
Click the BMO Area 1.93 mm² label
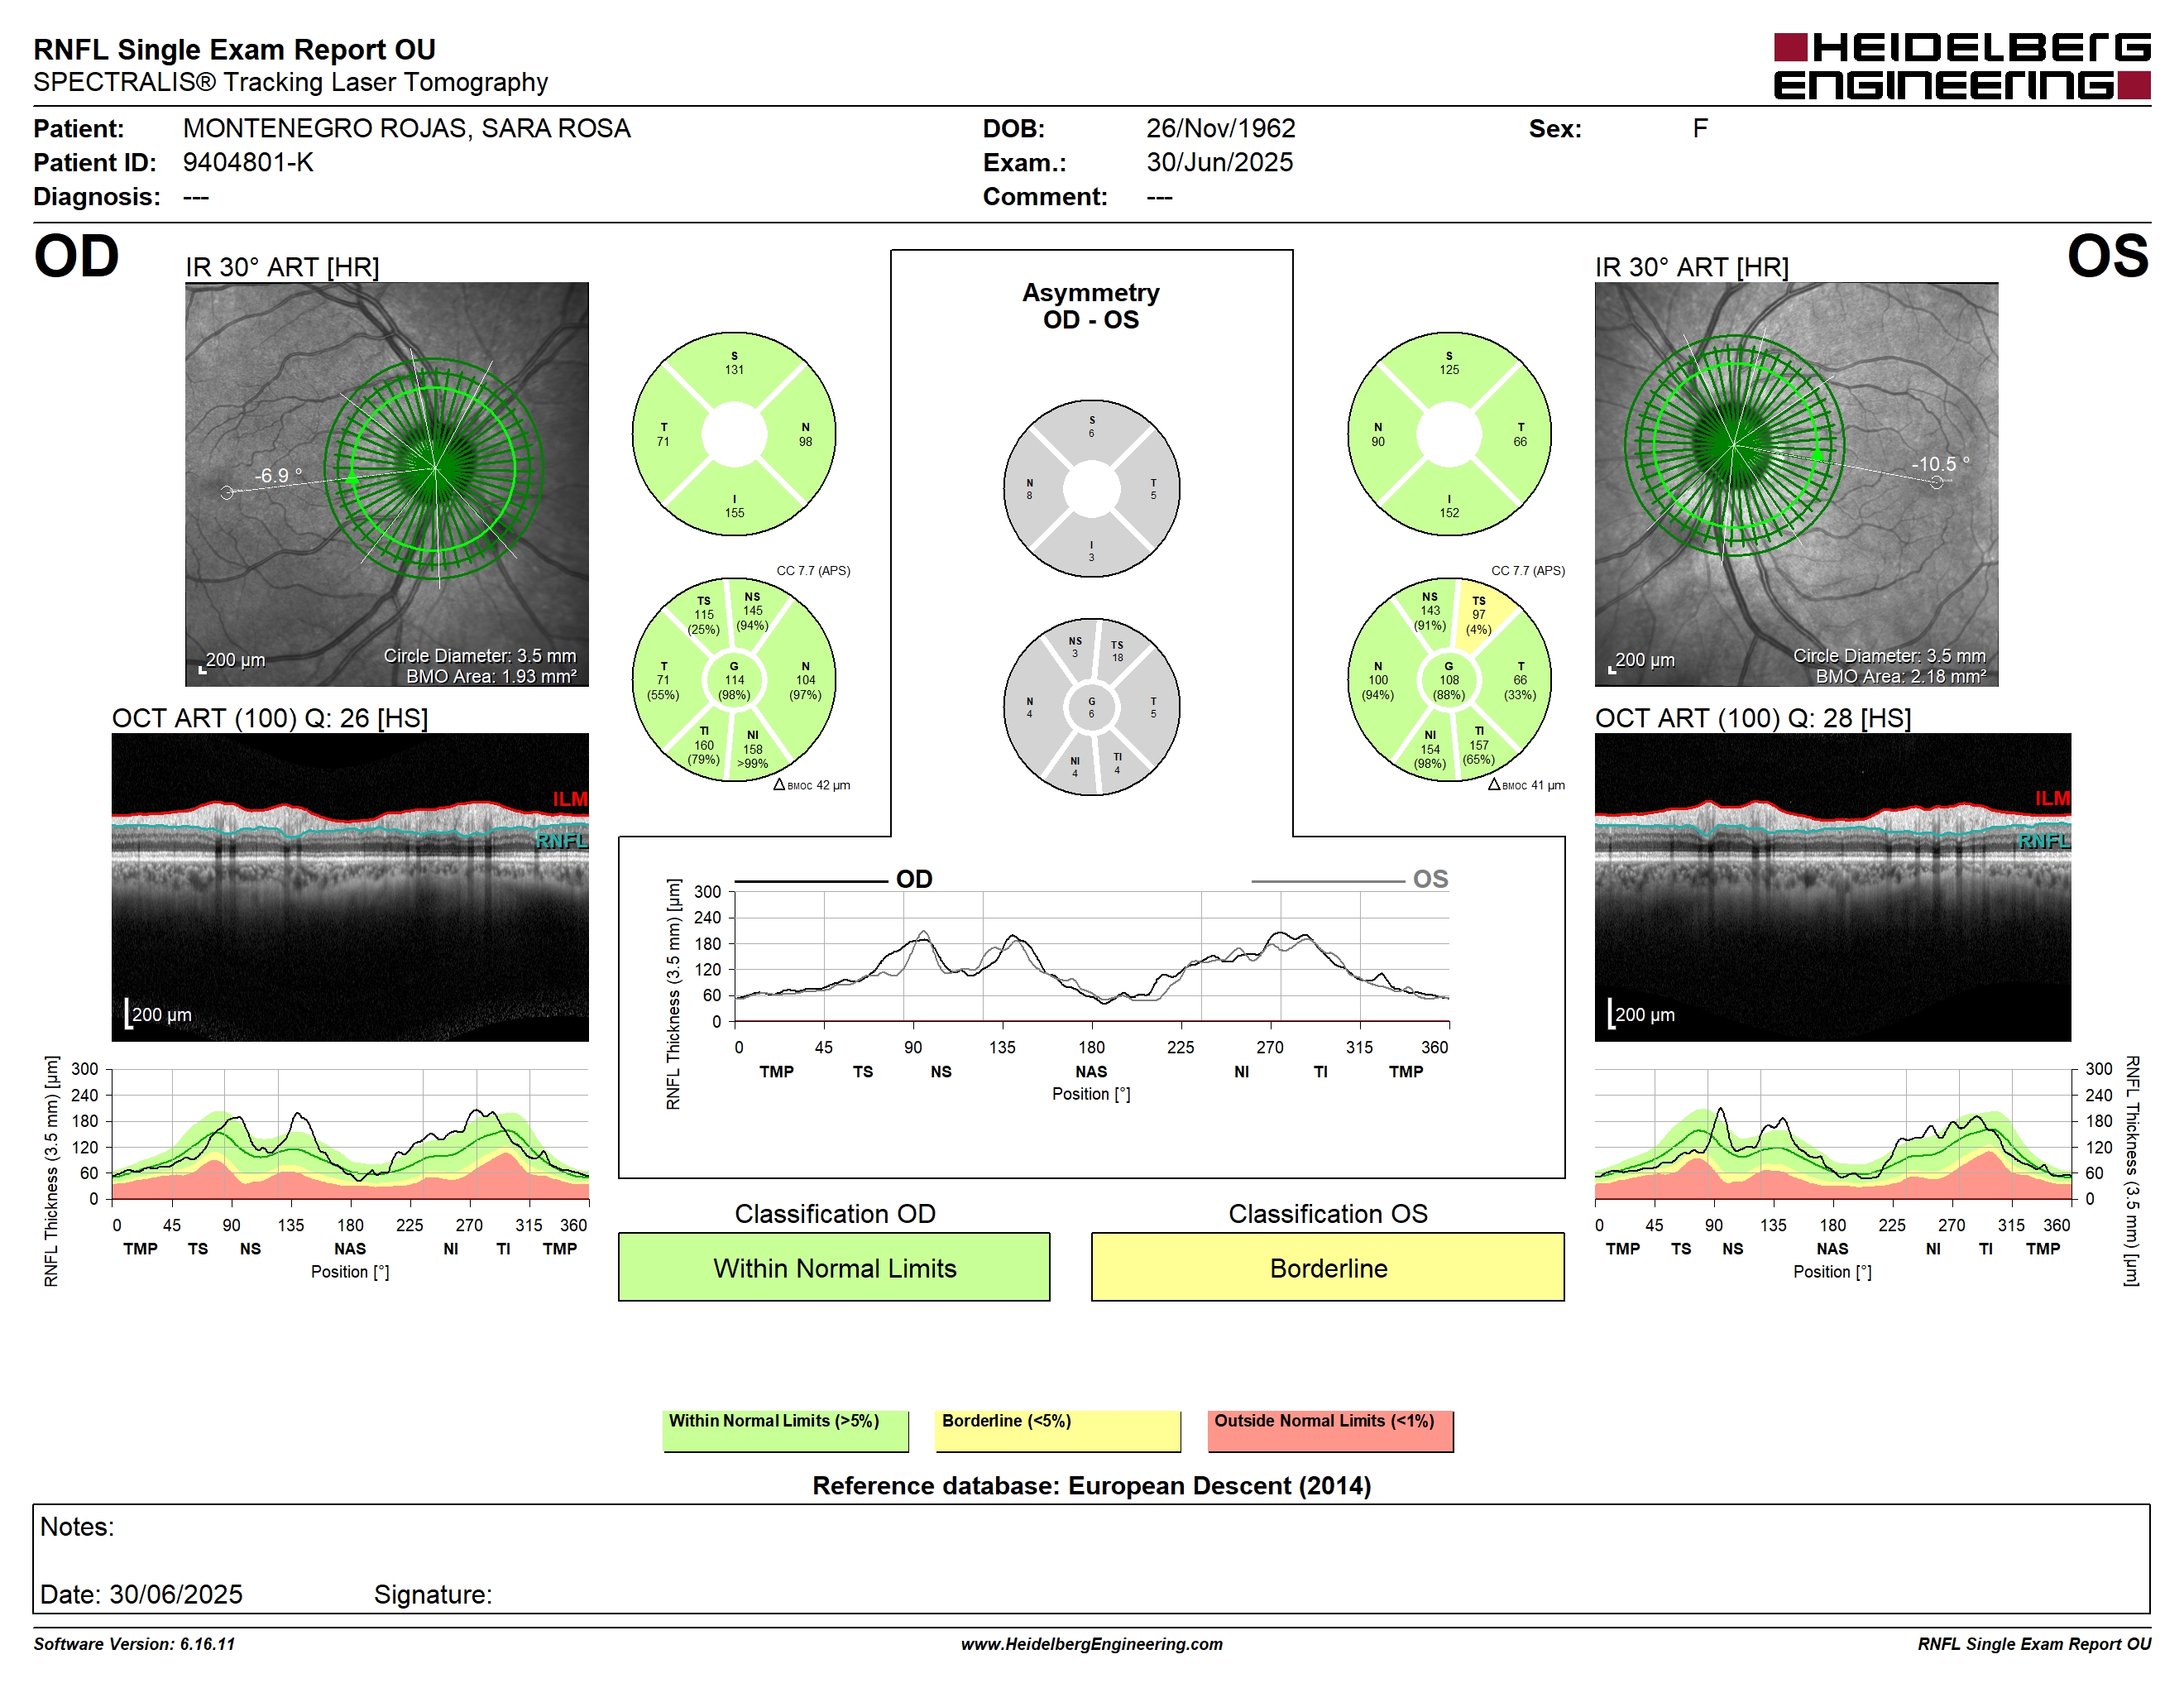[x=491, y=676]
